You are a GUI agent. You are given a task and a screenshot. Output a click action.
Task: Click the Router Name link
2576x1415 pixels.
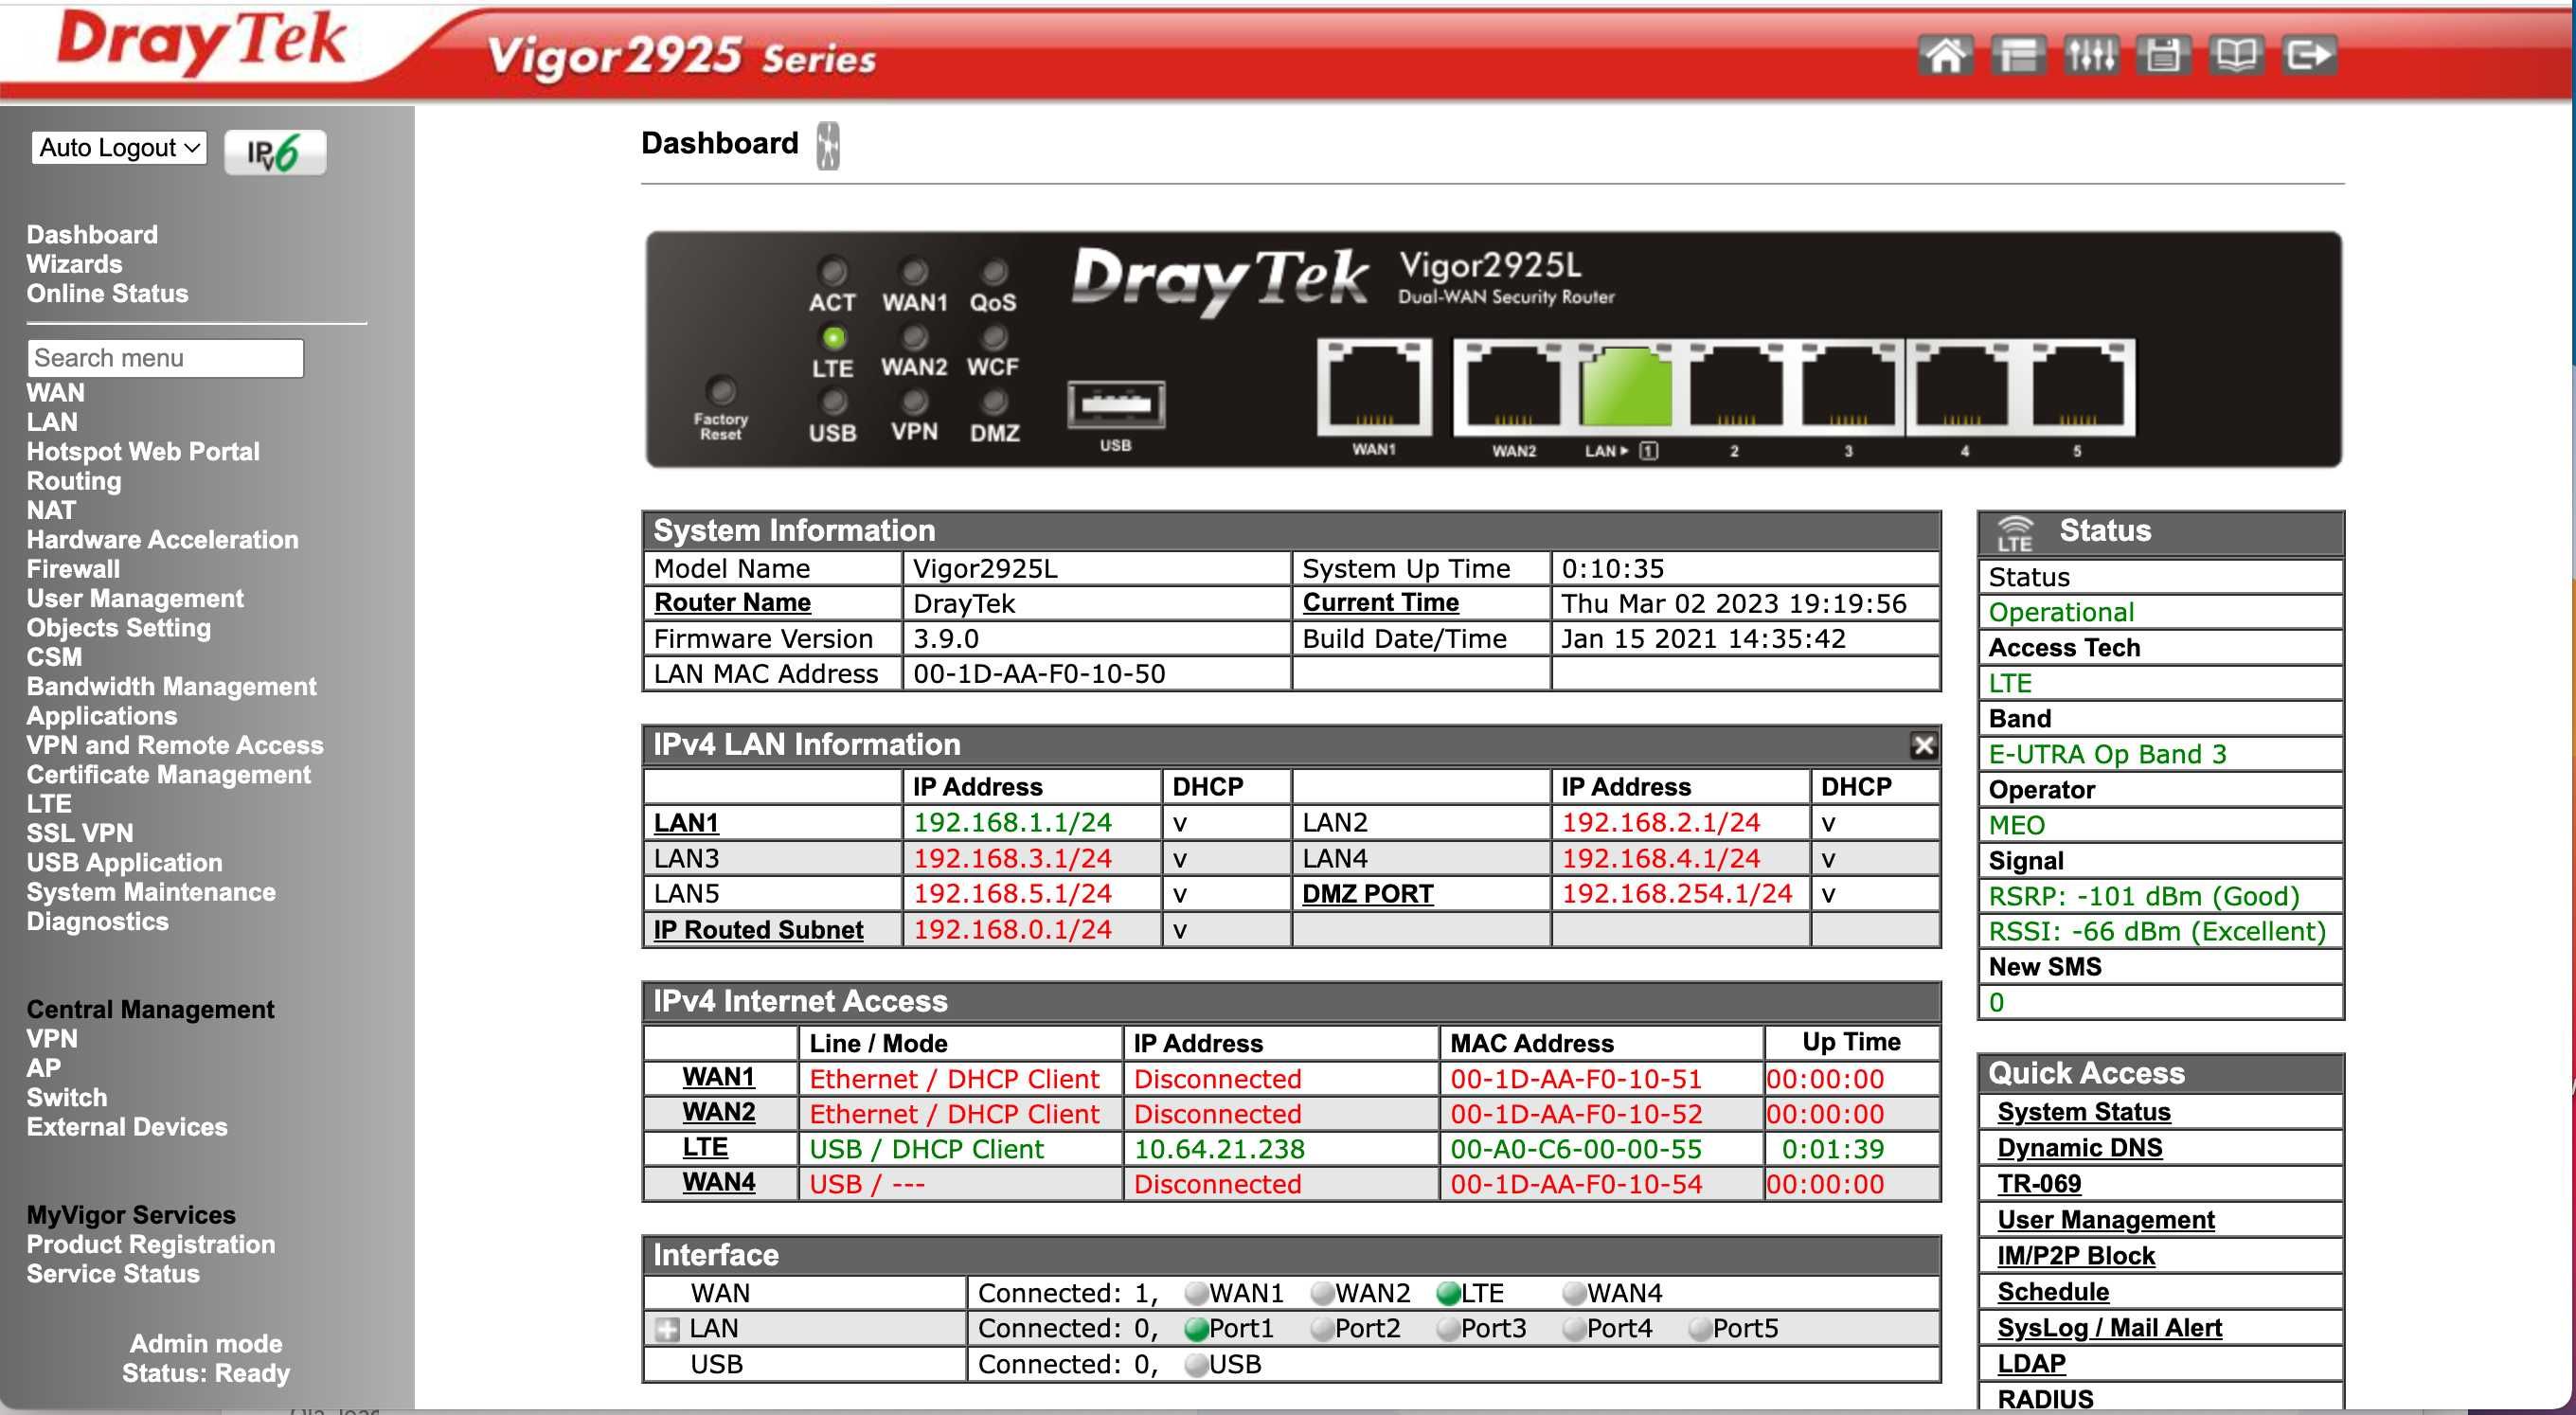pos(732,603)
